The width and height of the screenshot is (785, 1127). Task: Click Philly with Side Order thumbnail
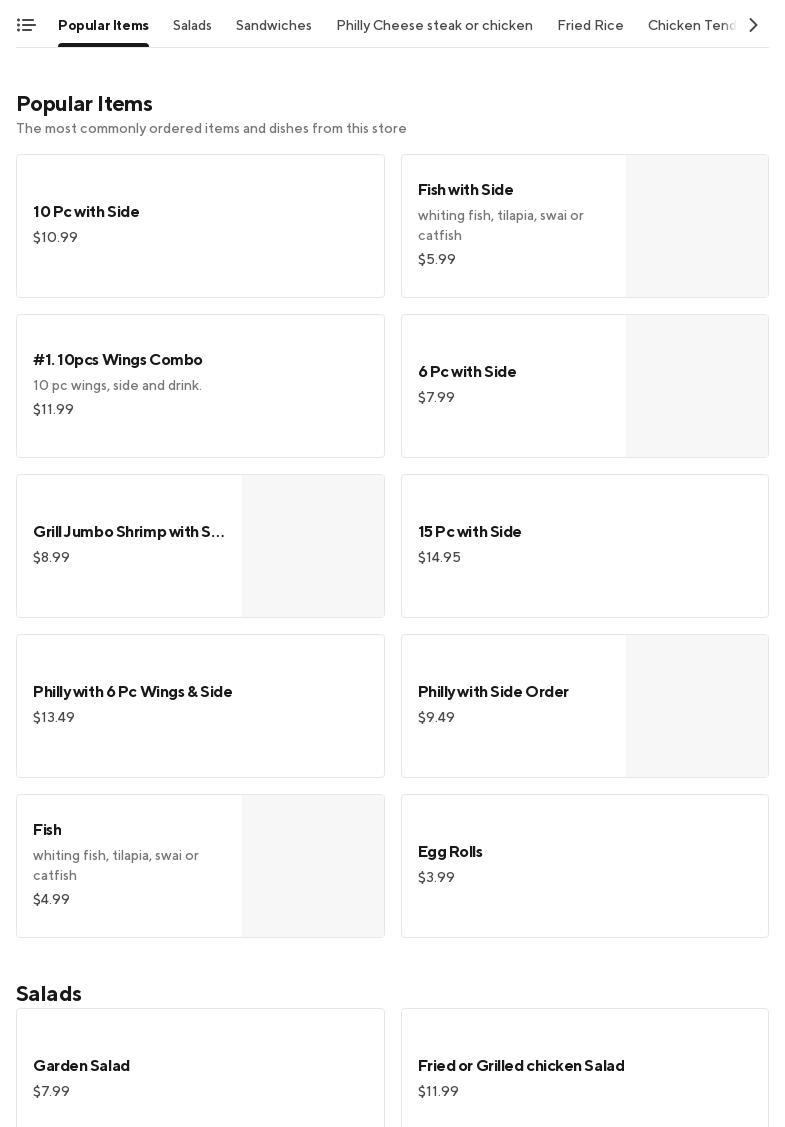(x=697, y=706)
